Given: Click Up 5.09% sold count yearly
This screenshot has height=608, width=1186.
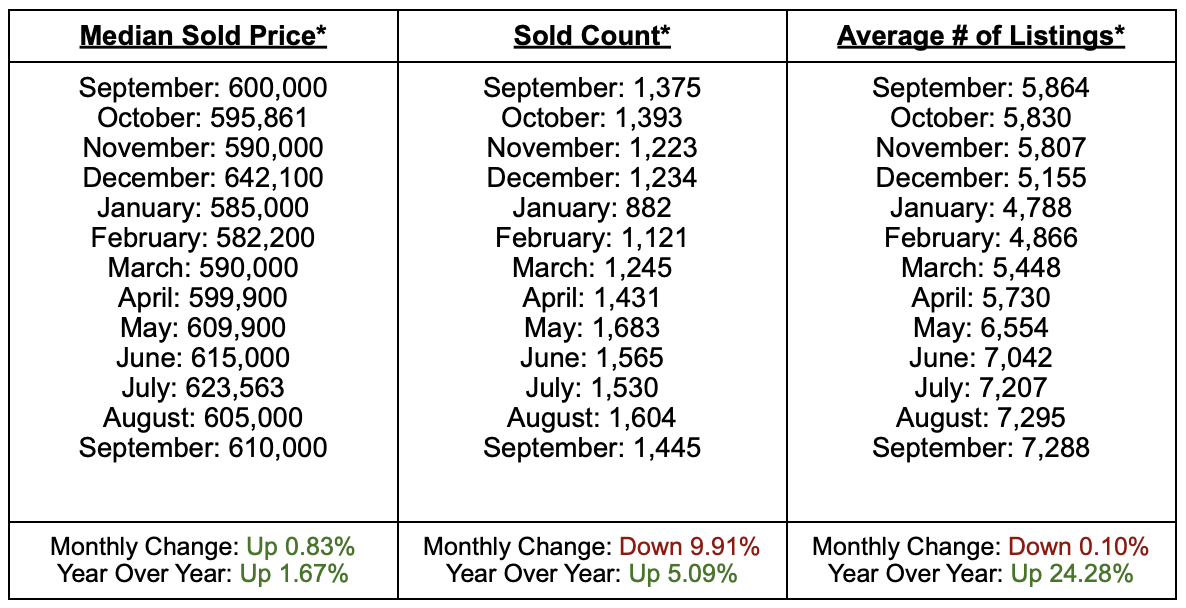Looking at the screenshot, I should 683,574.
